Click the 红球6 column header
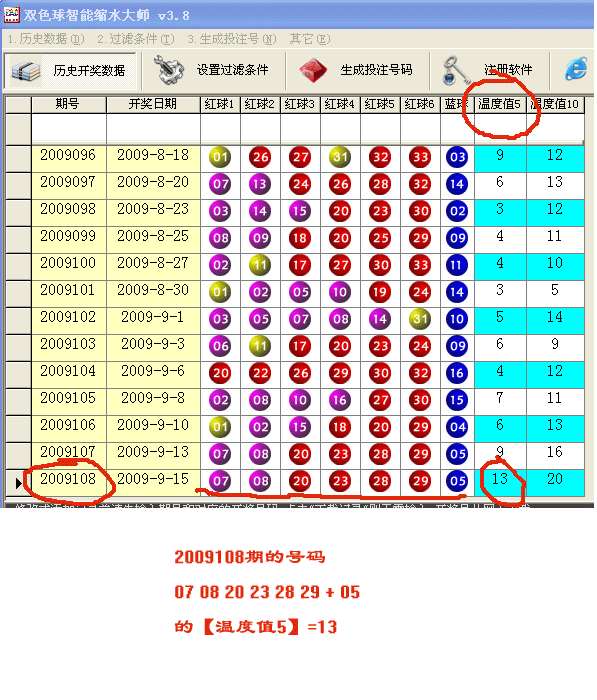The image size is (597, 700). [420, 105]
